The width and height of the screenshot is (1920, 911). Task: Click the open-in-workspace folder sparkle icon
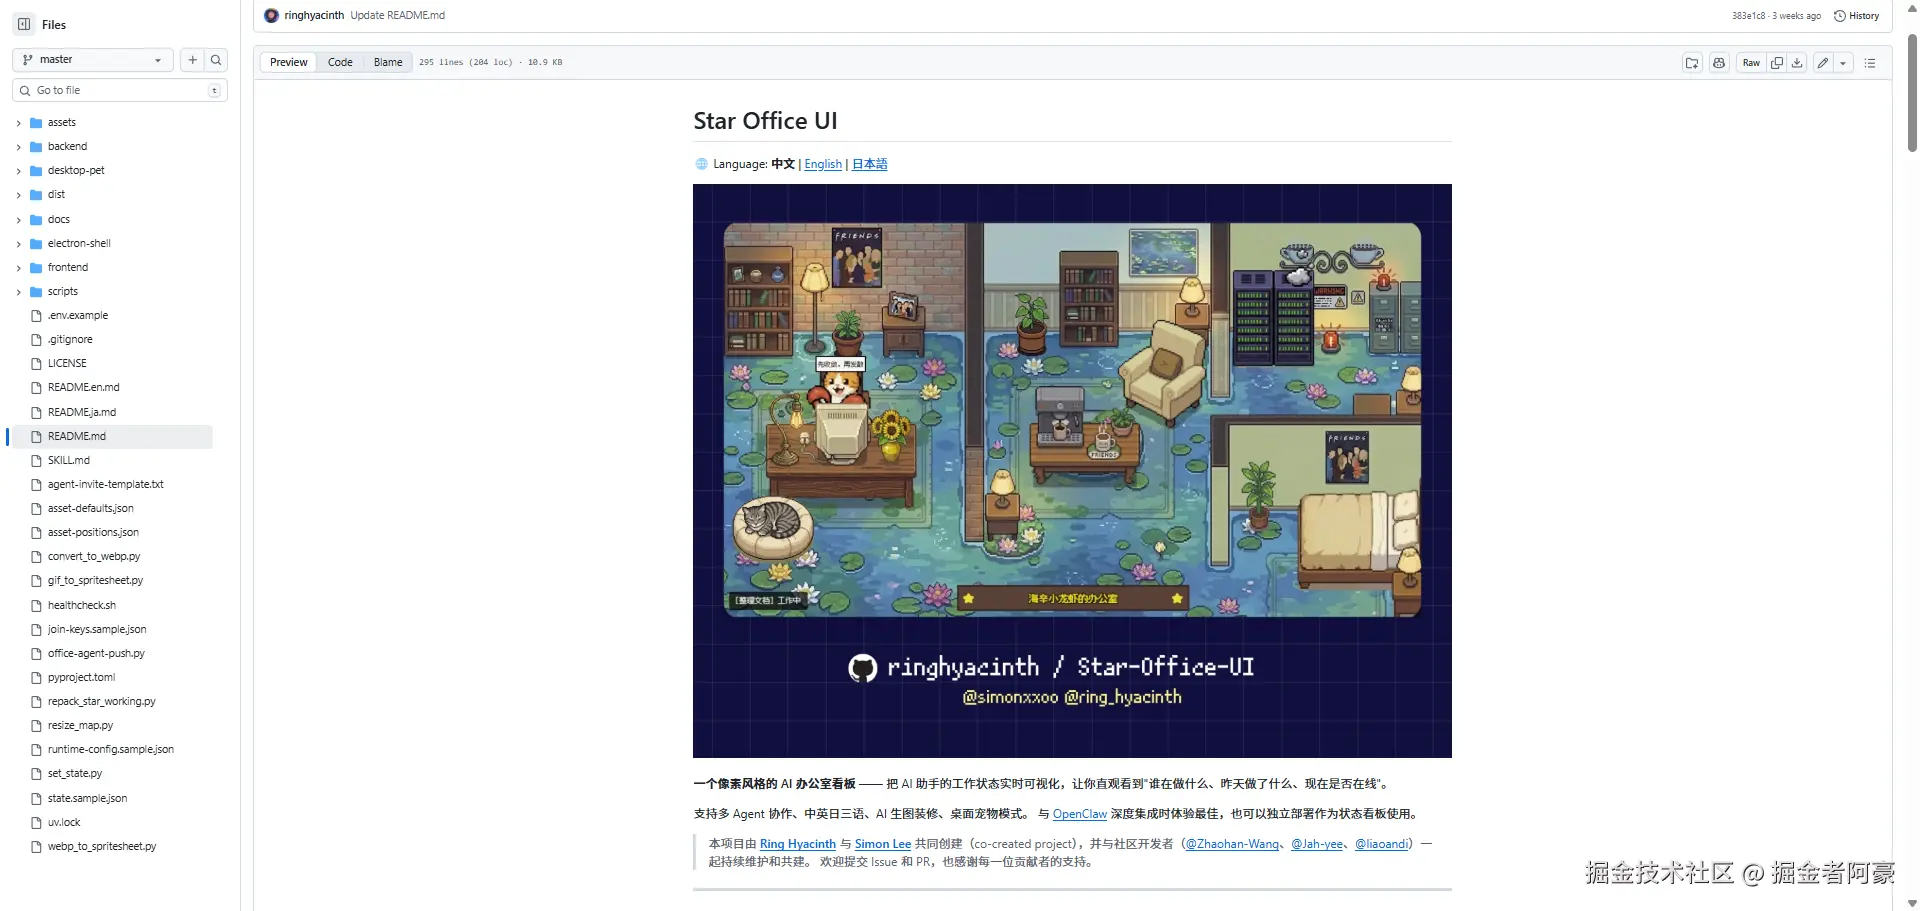[x=1692, y=62]
